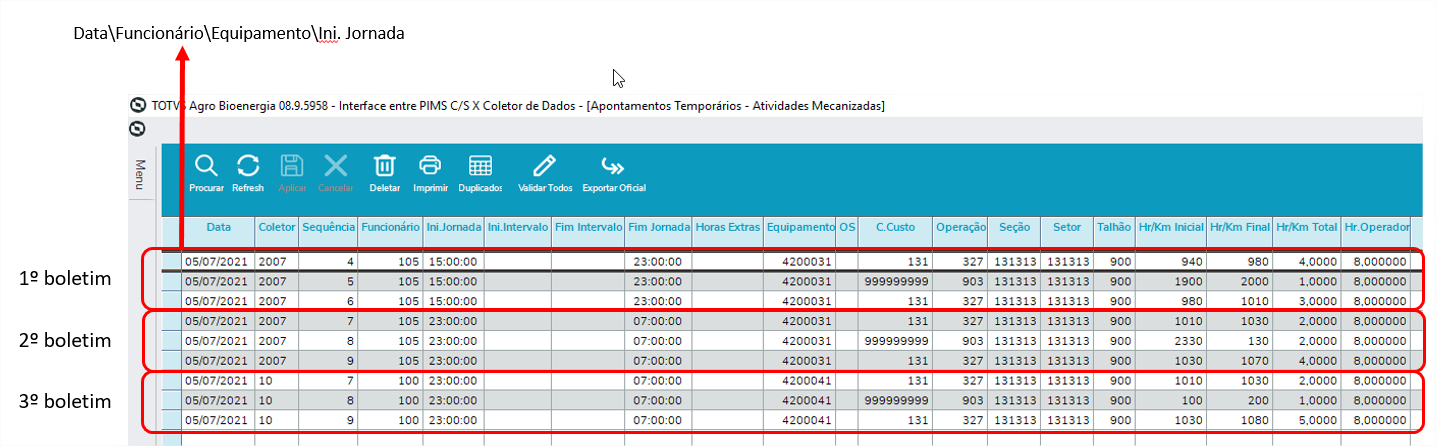Viewport: 1436px width, 446px height.
Task: Click Hr/Km Final value 200
Action: pos(1240,400)
